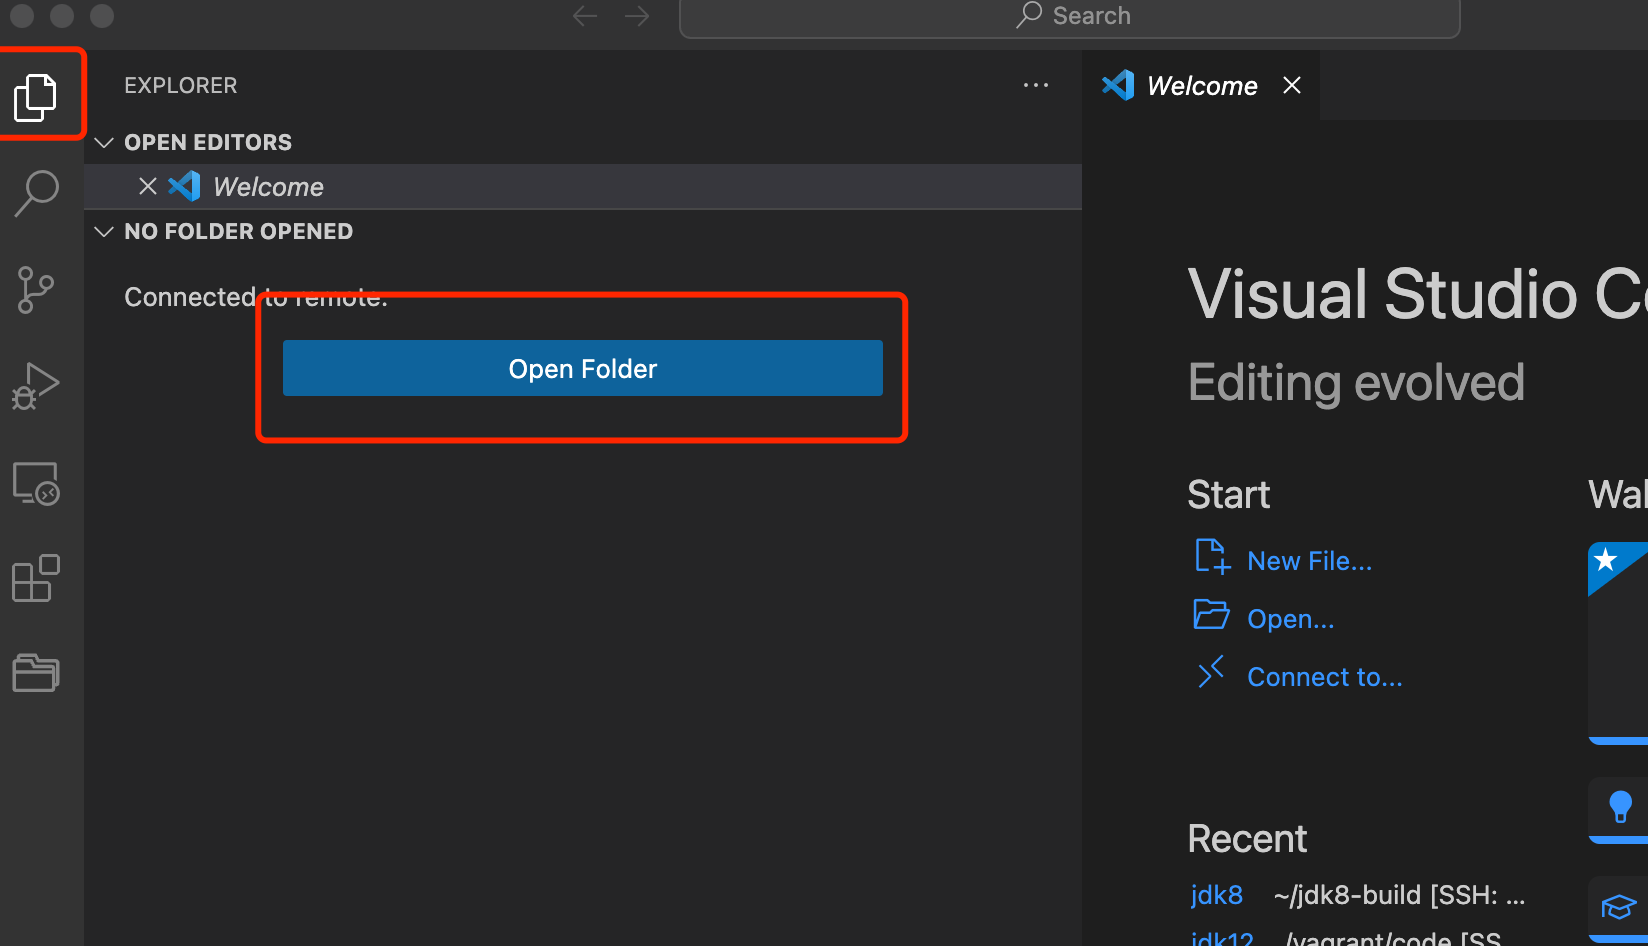Click the Open... link under Start

coord(1290,619)
